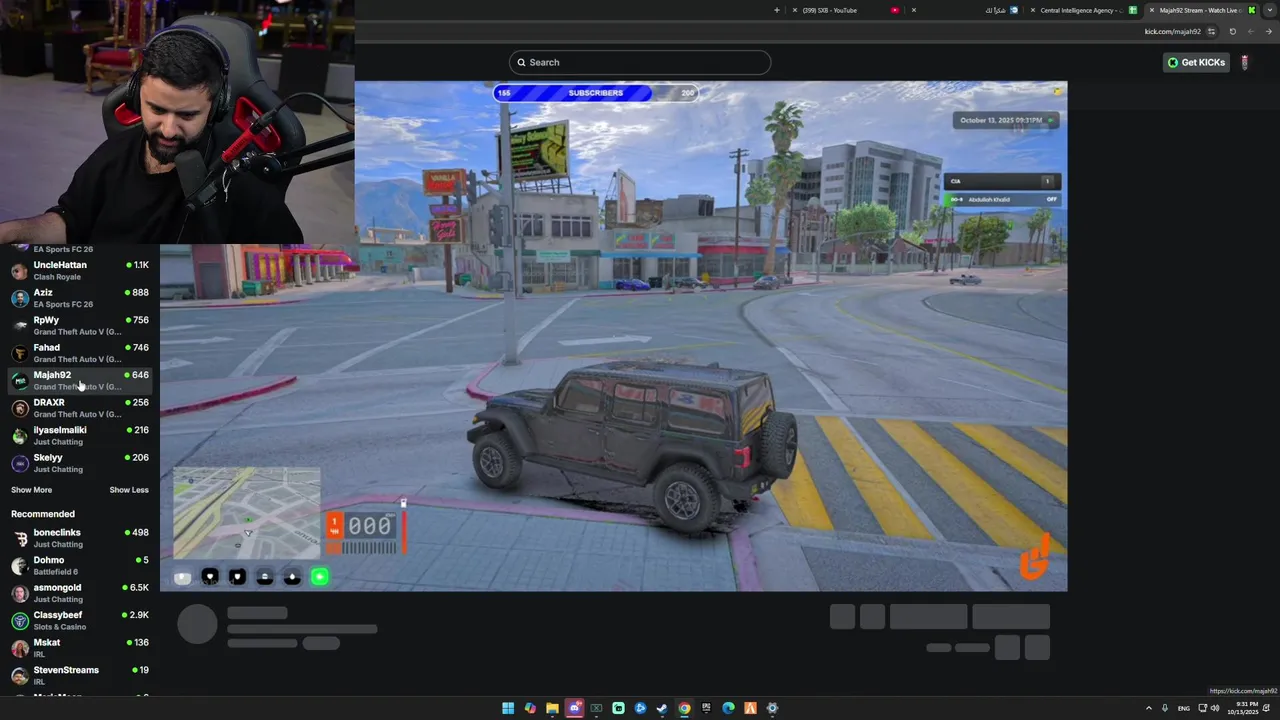This screenshot has height=720, width=1280.
Task: Open boneclinks avatar under Recommended
Action: [x=19, y=538]
